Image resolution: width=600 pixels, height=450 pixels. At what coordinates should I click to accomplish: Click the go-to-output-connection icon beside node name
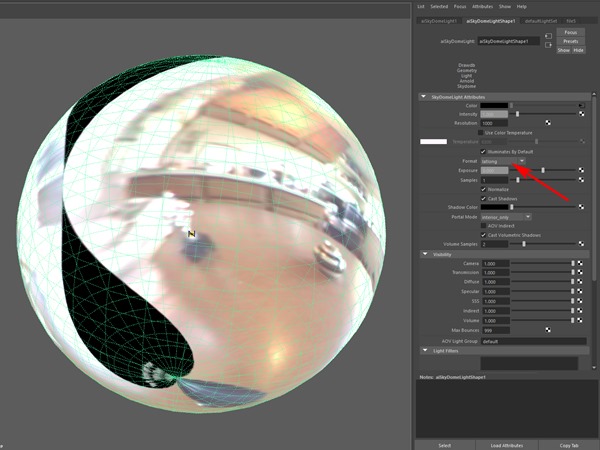tap(548, 45)
